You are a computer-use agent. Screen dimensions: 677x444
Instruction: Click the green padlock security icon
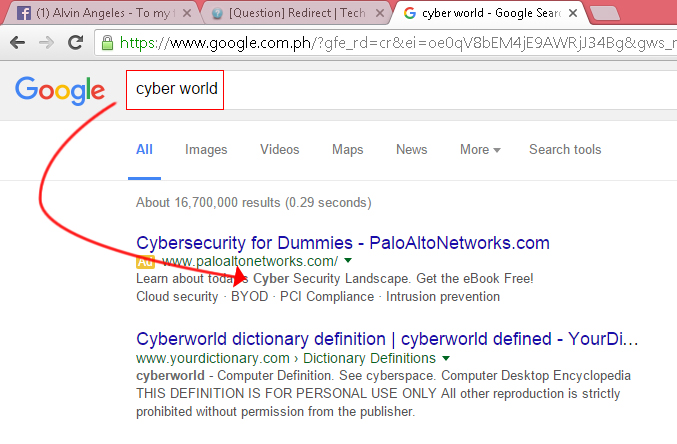(x=107, y=43)
